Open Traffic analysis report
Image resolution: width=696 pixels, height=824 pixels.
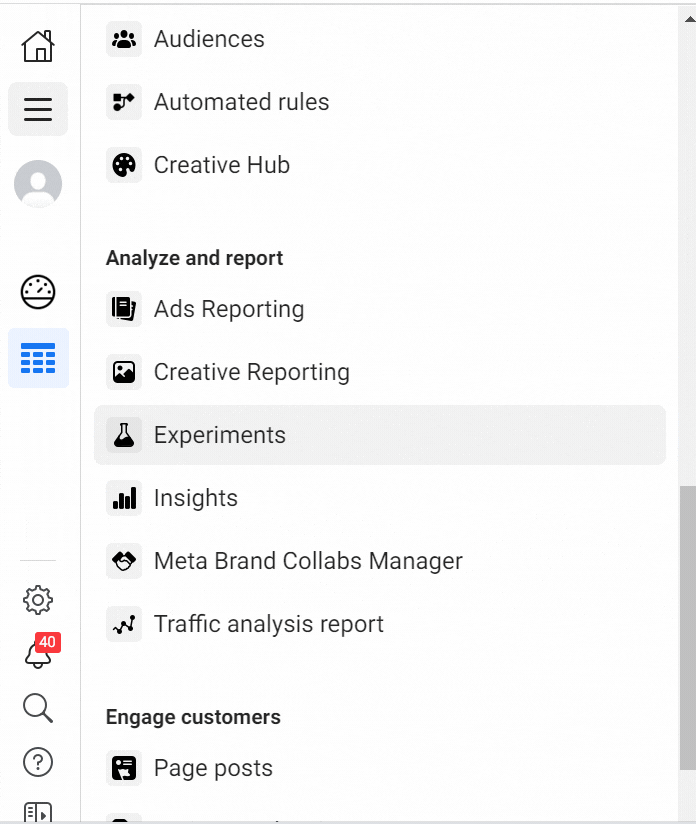pyautogui.click(x=268, y=624)
